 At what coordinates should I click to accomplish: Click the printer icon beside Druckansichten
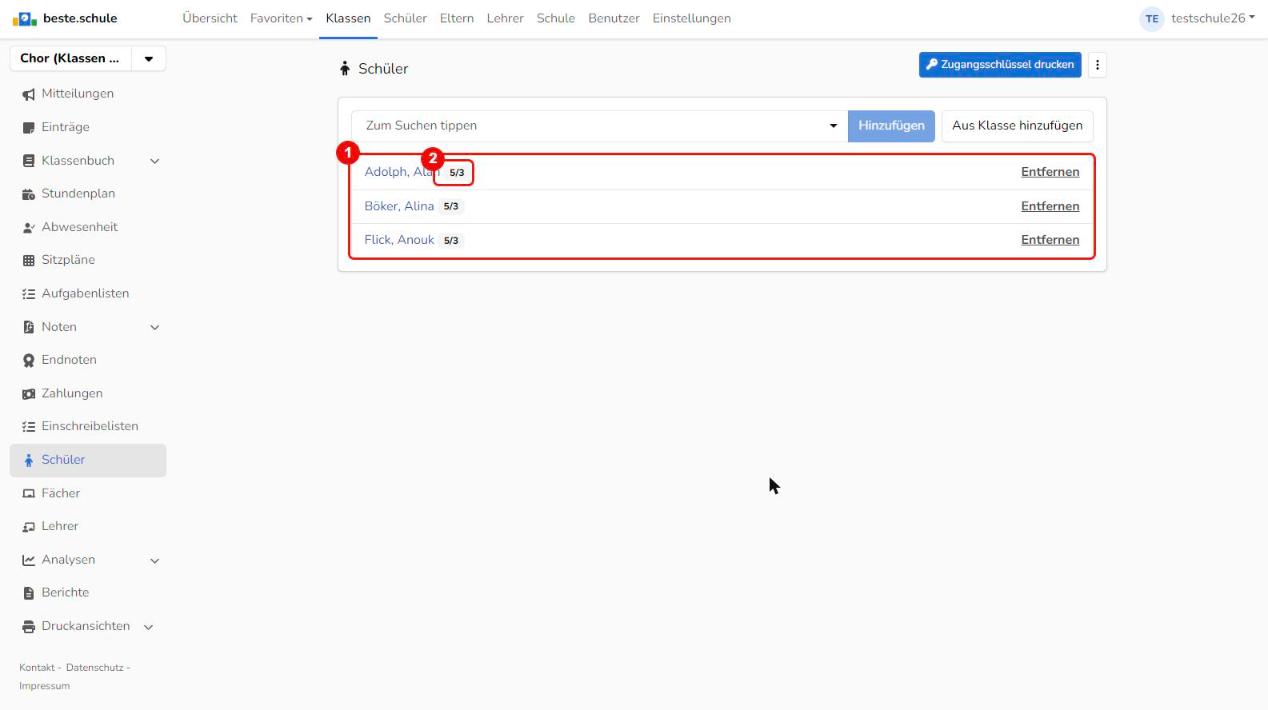[27, 626]
